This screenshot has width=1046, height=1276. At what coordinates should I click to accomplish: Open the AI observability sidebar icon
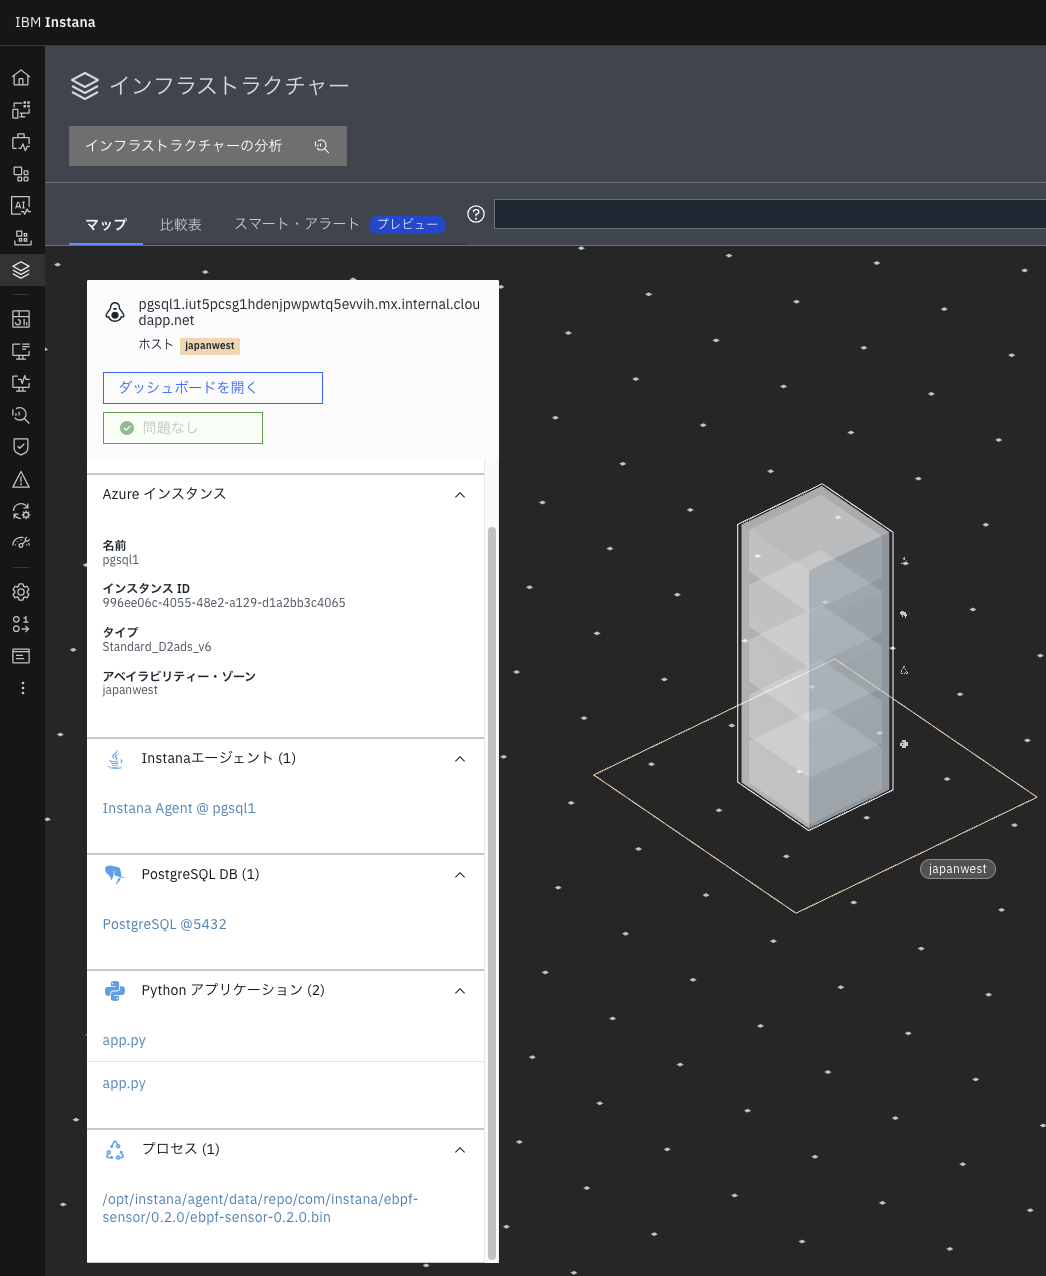click(x=21, y=206)
